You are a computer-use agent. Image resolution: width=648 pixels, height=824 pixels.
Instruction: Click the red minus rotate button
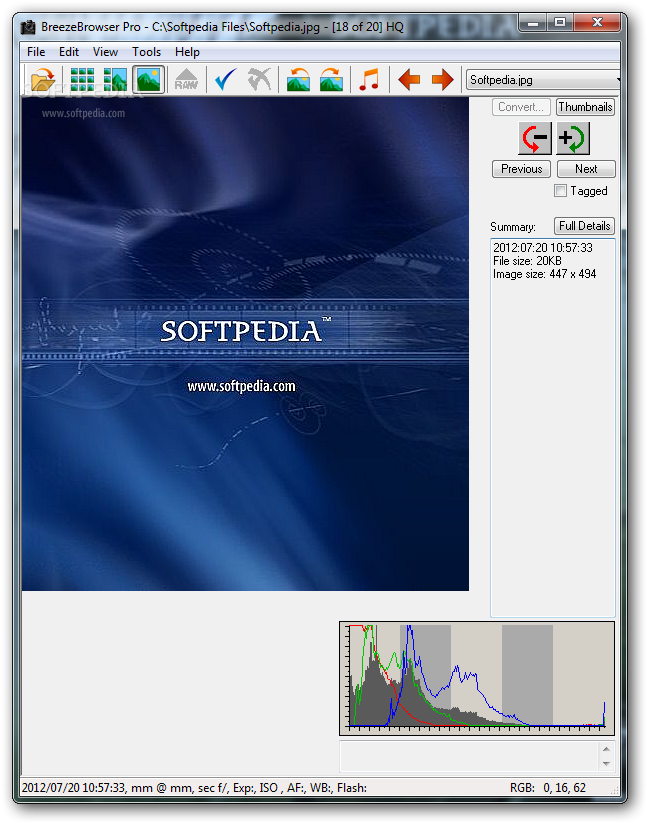(534, 138)
